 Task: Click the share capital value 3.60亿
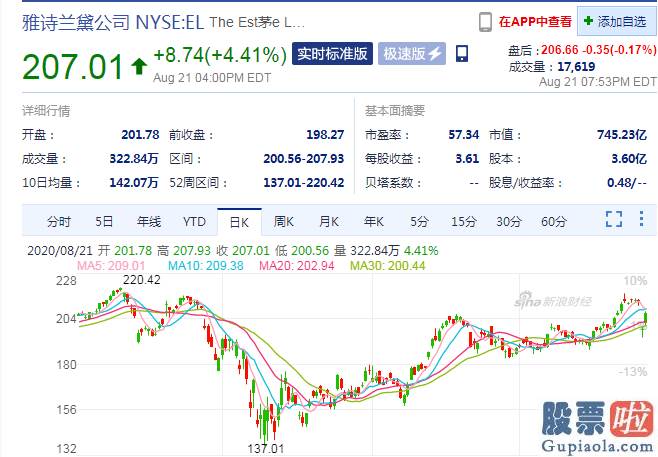click(x=629, y=159)
